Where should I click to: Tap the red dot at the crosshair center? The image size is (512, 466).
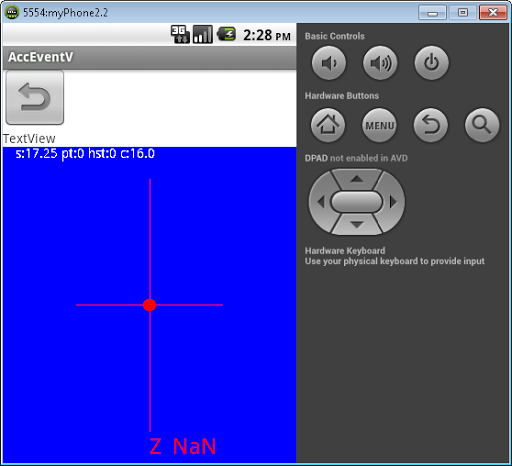point(150,305)
